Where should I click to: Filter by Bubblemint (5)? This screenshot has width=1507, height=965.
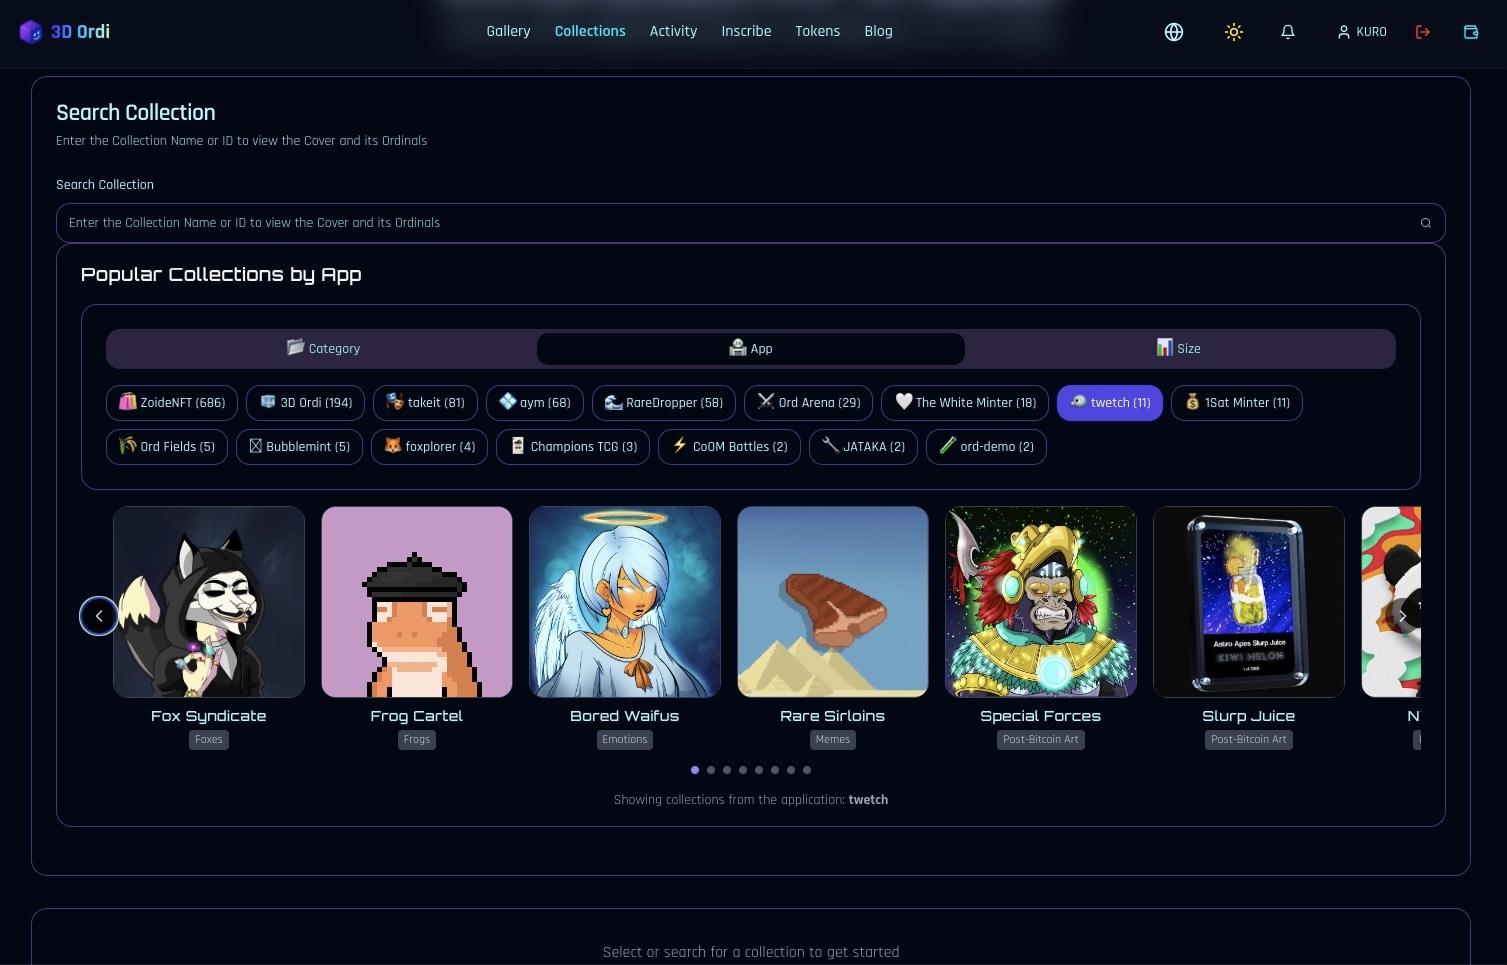click(299, 447)
